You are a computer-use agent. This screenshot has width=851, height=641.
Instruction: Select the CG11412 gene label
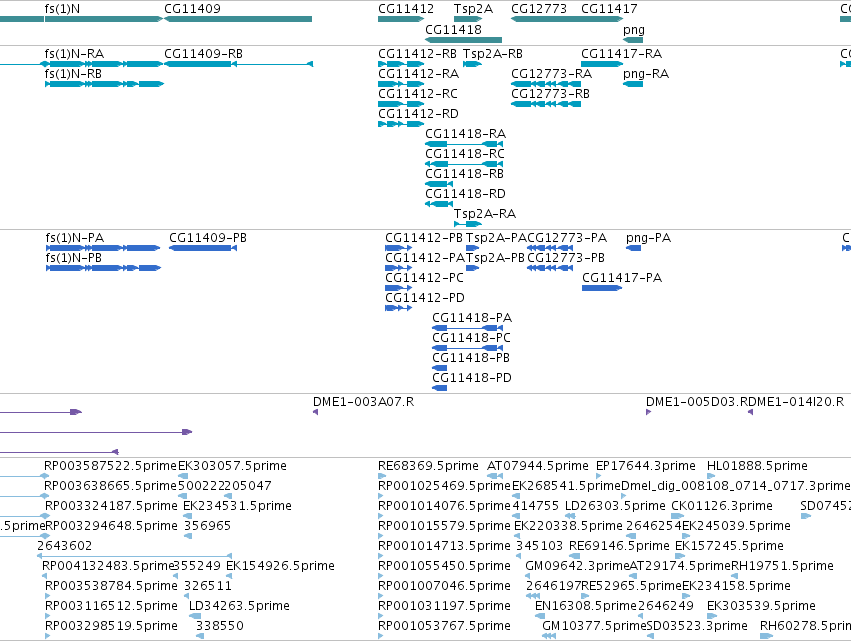(406, 9)
